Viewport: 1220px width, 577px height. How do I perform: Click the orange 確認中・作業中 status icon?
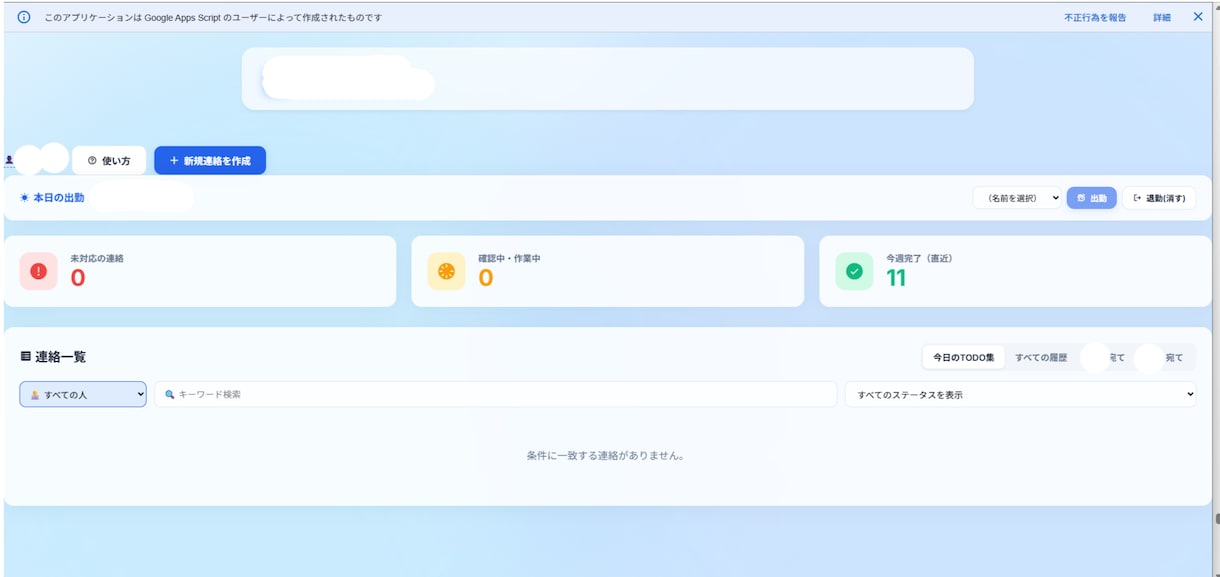click(x=446, y=271)
